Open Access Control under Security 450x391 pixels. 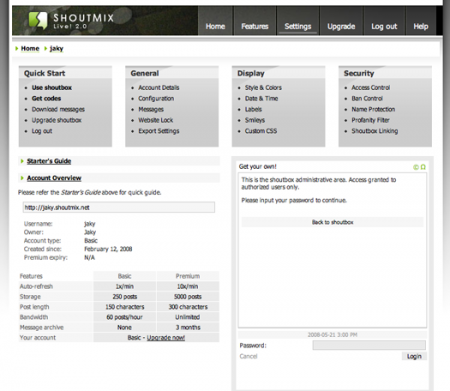tap(371, 88)
